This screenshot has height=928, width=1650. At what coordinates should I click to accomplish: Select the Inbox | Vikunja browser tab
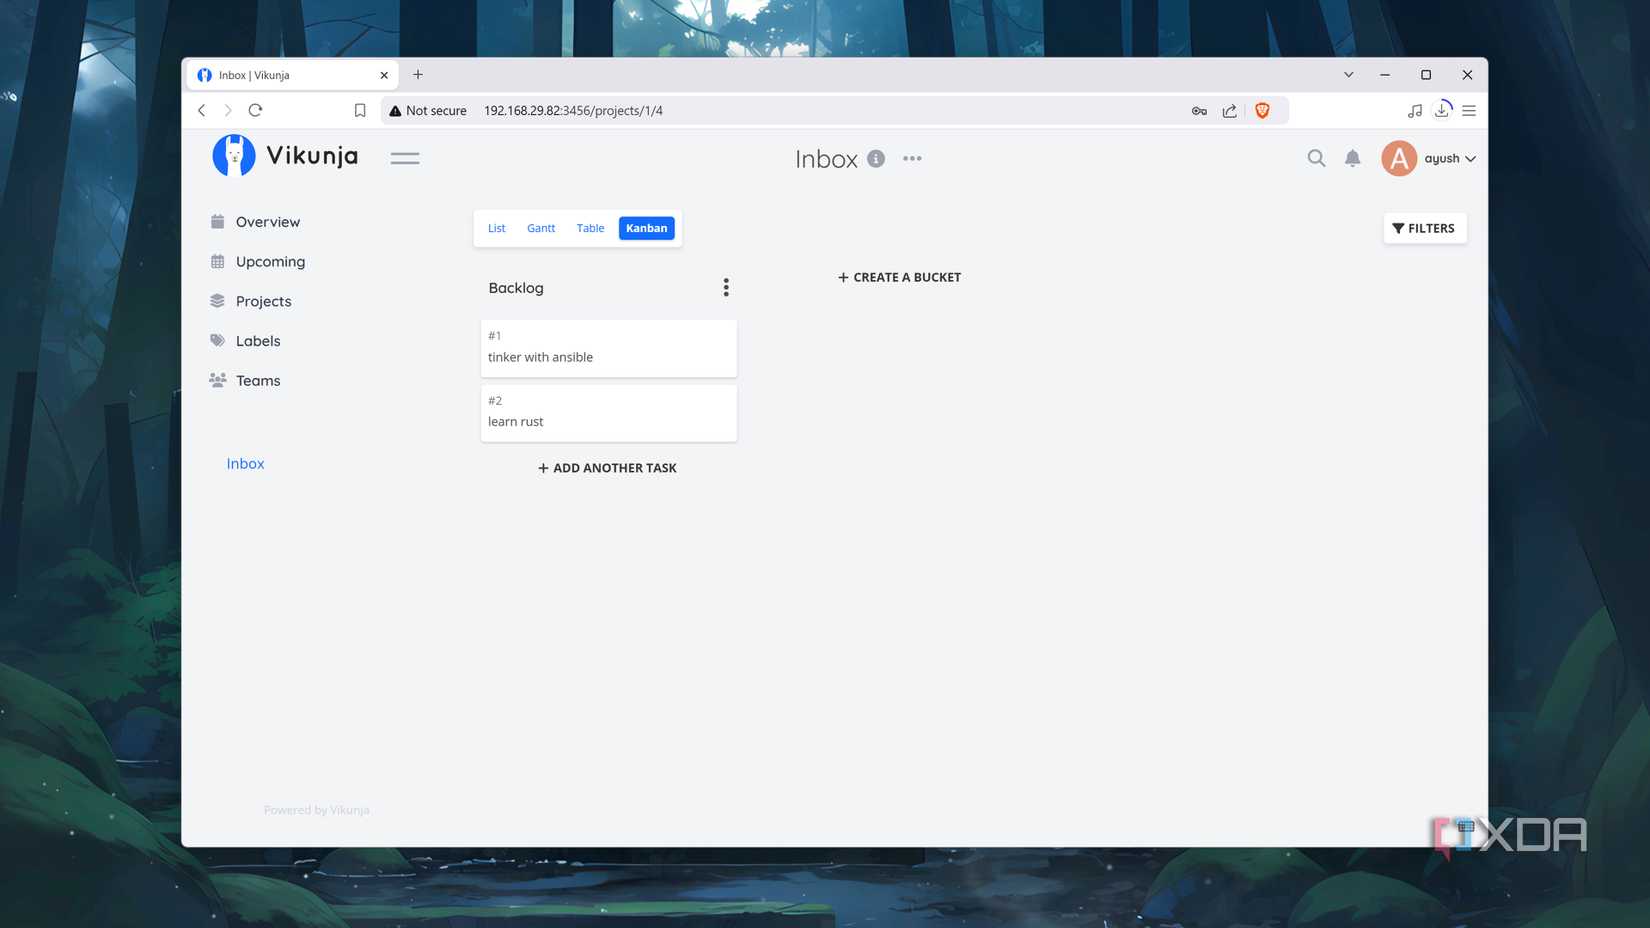coord(292,75)
